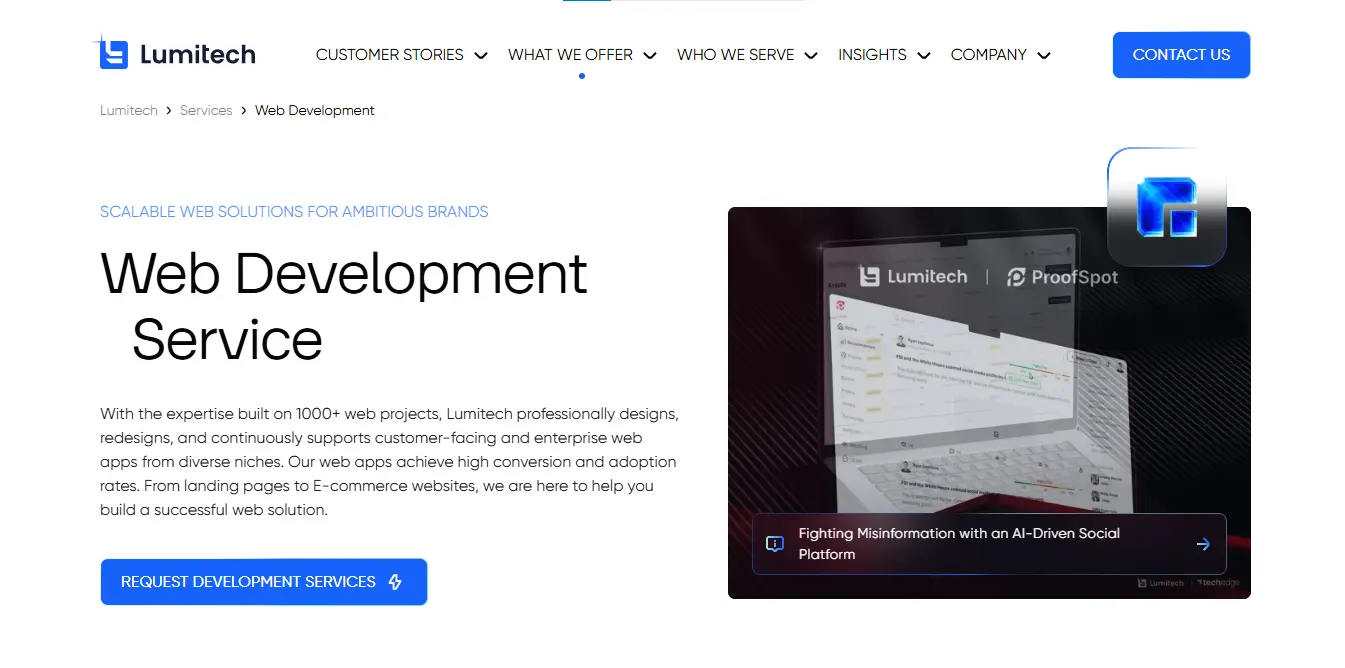
Task: Open Fighting Misinformation case study title
Action: 958,544
